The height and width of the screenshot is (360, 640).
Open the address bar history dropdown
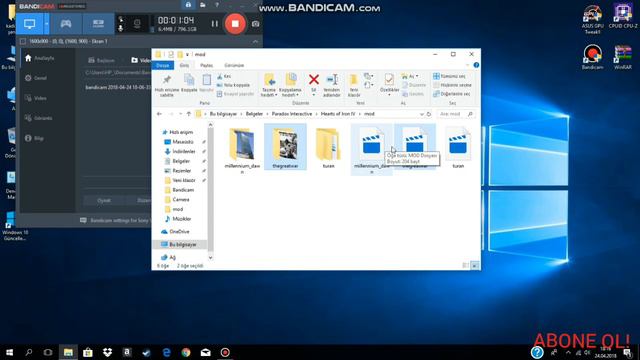click(x=421, y=114)
